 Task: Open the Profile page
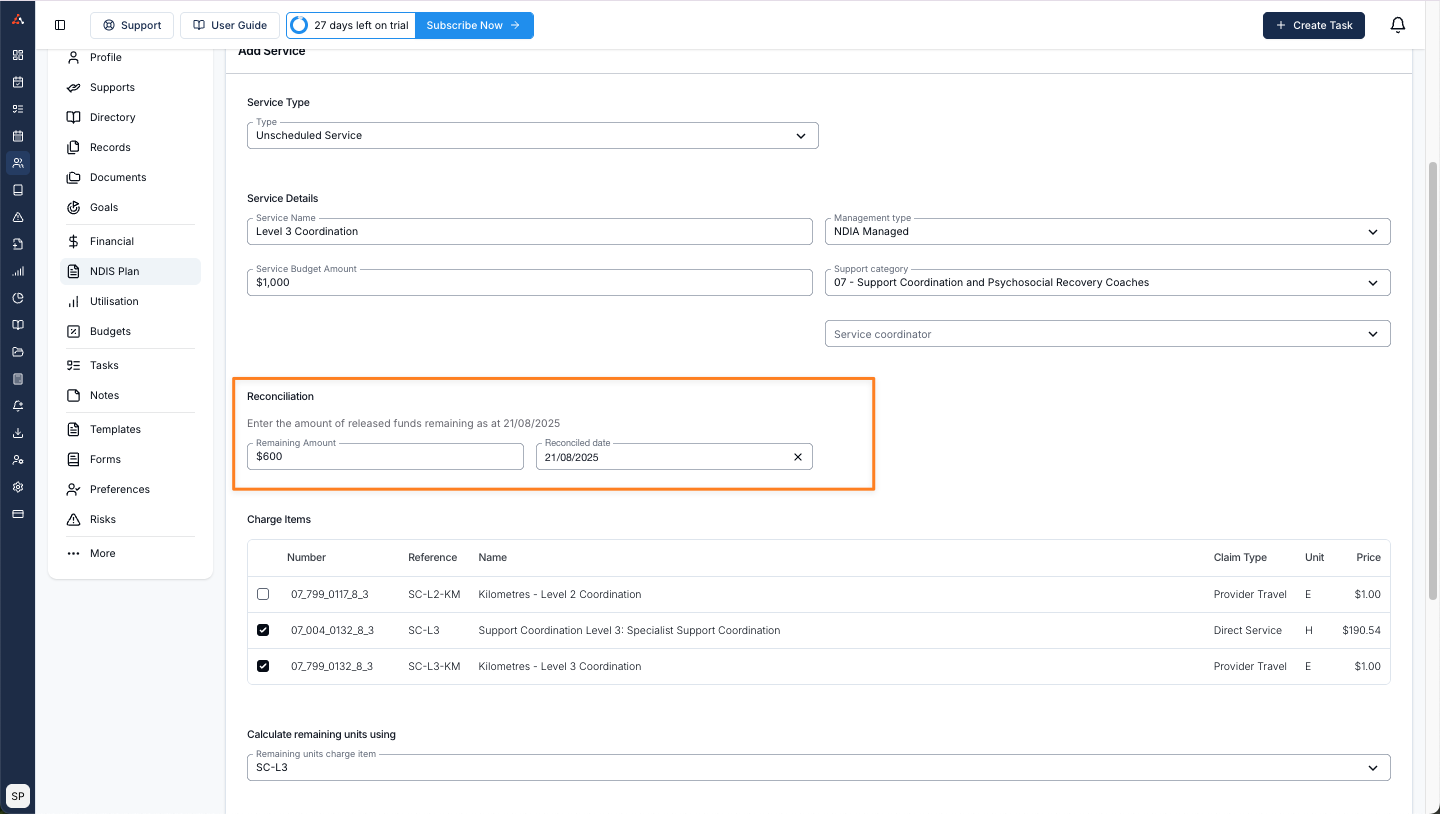(x=130, y=57)
